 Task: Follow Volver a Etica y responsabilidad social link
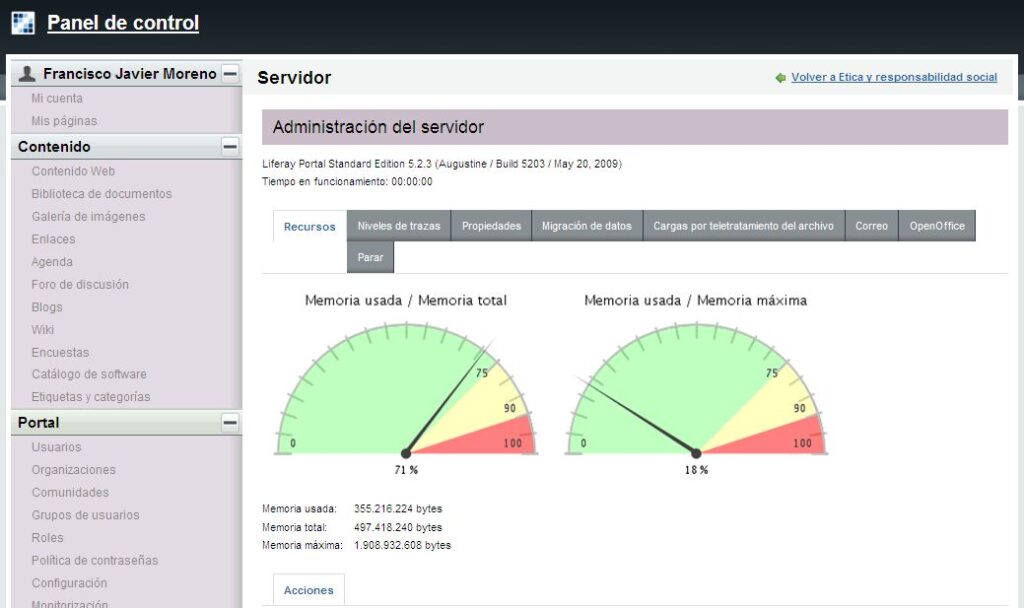tap(893, 77)
